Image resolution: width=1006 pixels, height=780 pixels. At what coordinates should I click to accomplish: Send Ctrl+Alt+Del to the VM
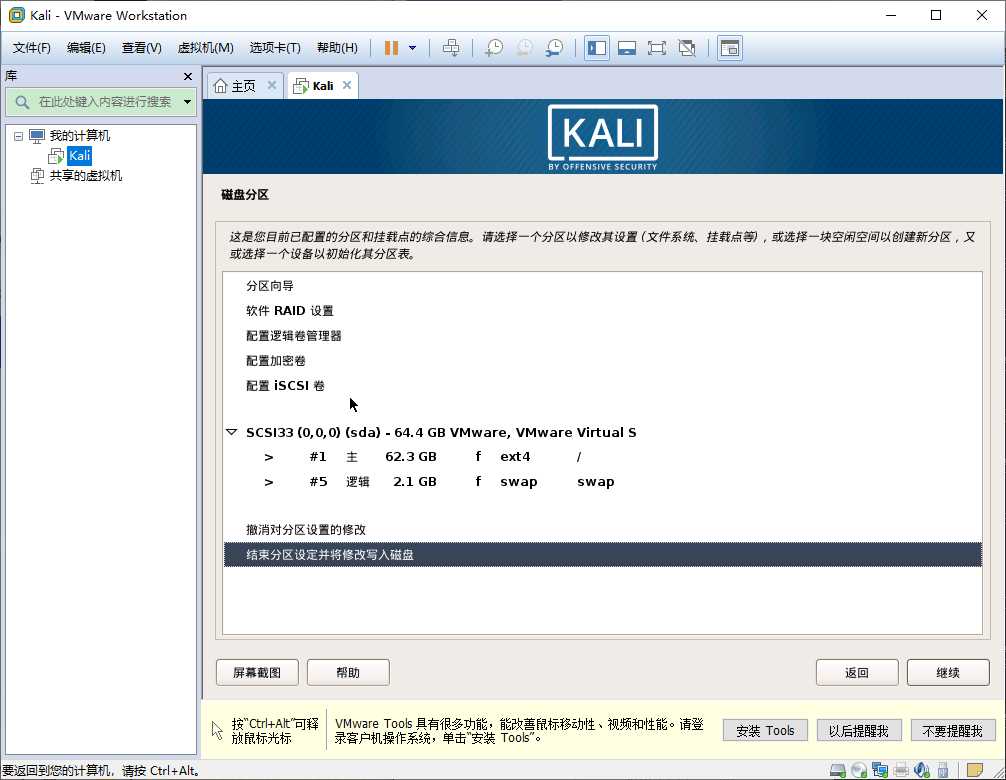[451, 48]
